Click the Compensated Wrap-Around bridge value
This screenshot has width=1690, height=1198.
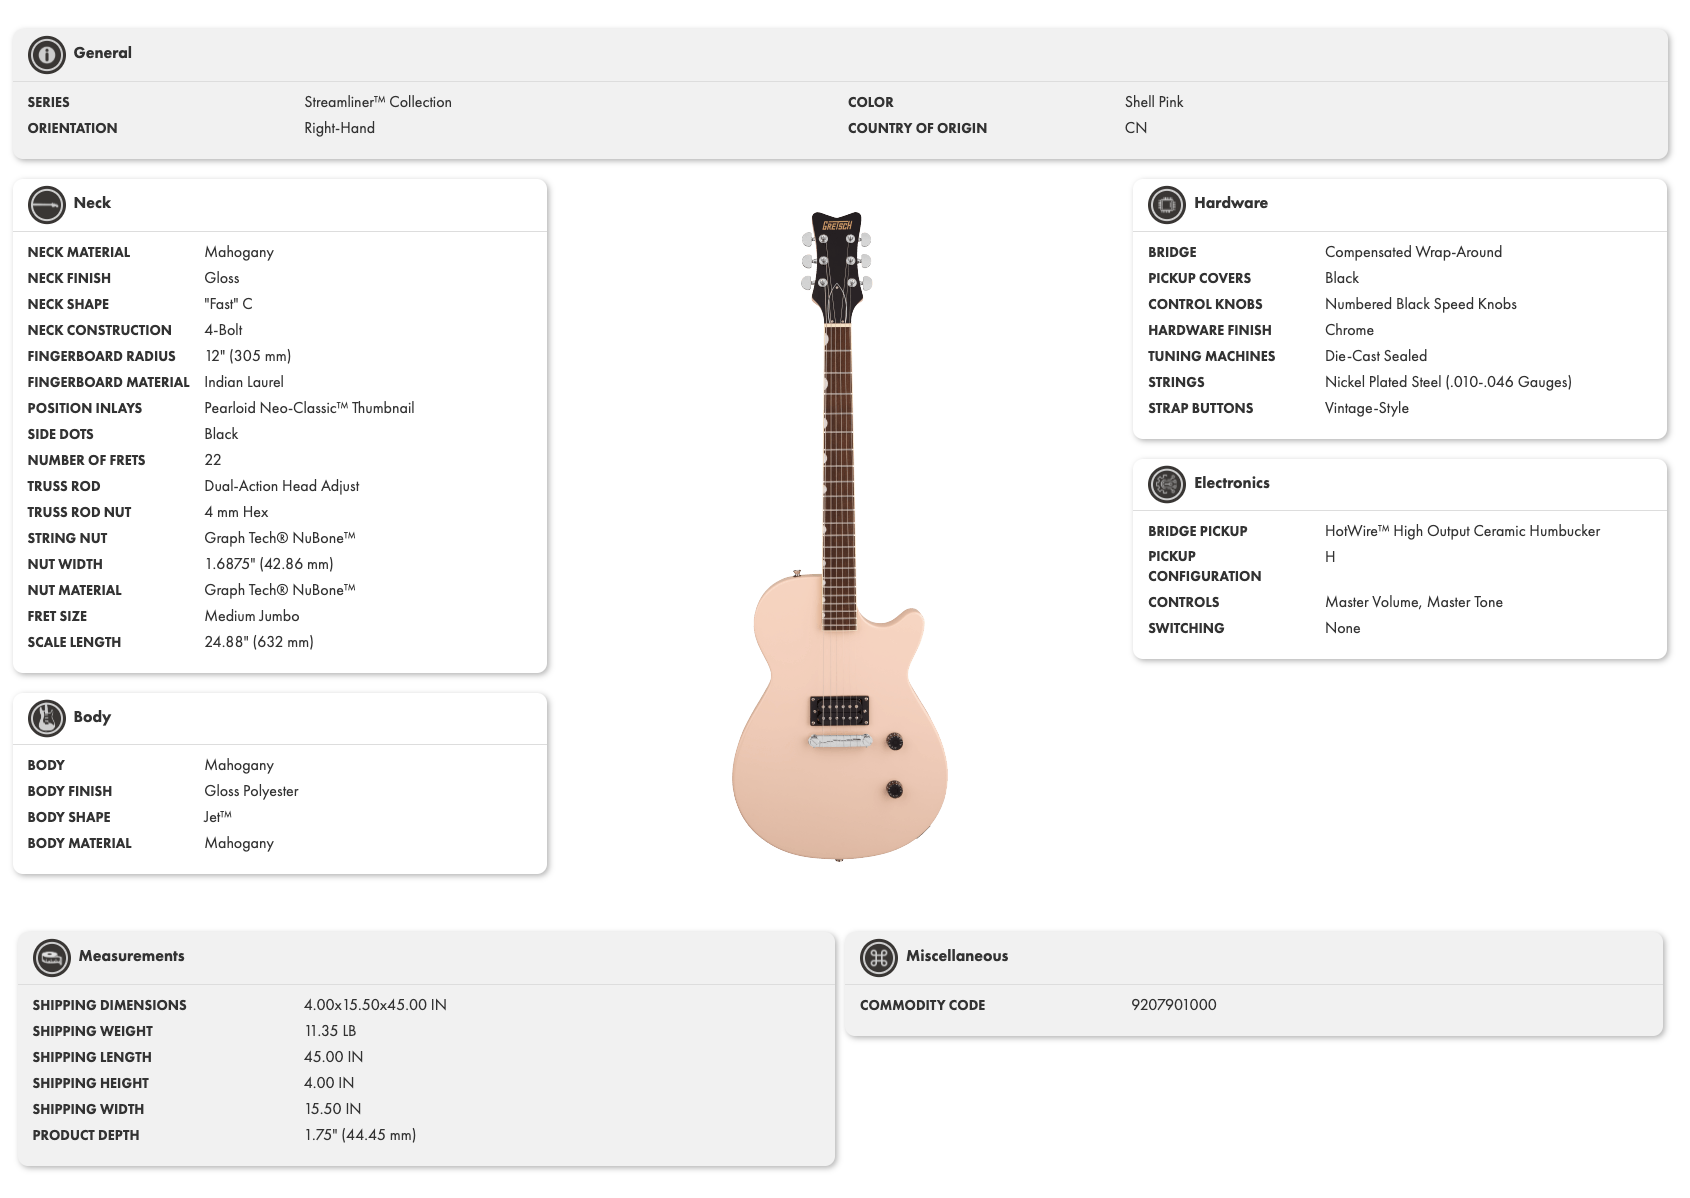point(1412,252)
